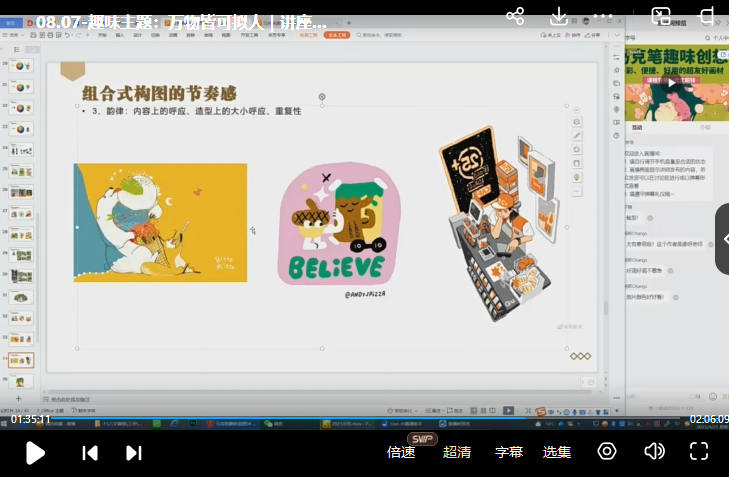Skip to the previous video
Image resolution: width=729 pixels, height=477 pixels.
pos(90,453)
